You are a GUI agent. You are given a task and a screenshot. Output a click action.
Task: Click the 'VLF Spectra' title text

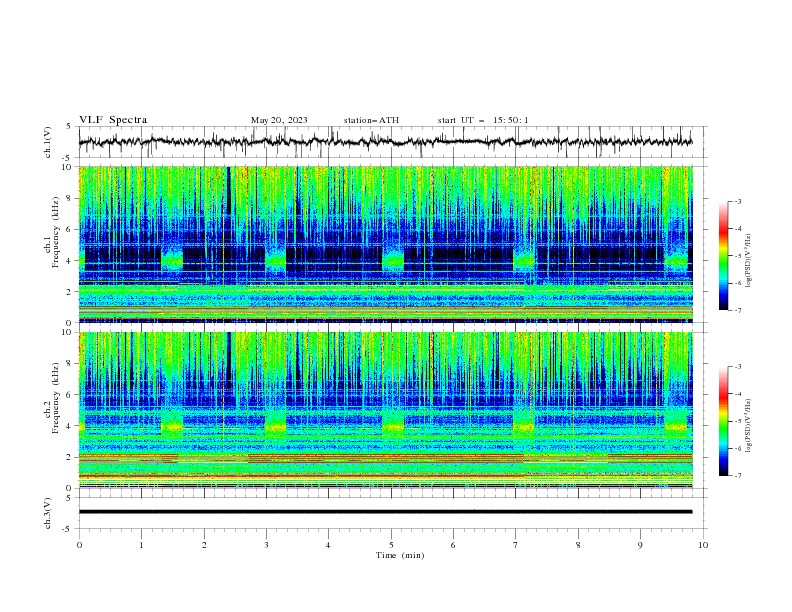tap(113, 120)
